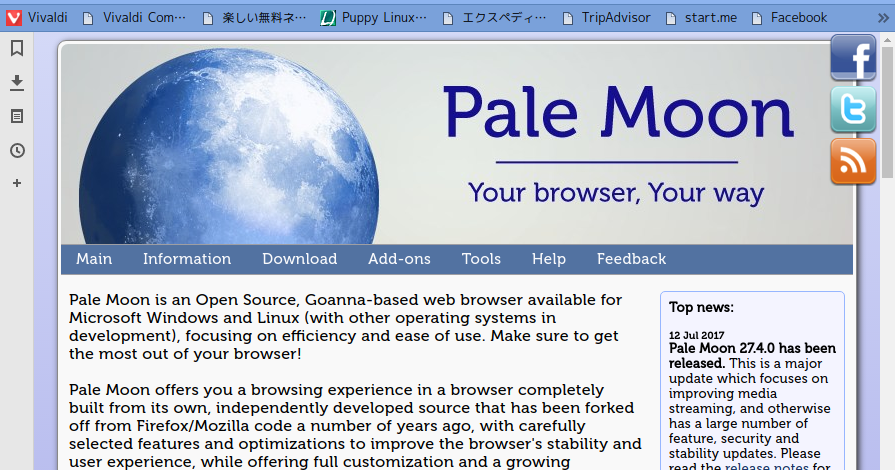Open the Vivaldi bookmark with red logo

click(37, 18)
